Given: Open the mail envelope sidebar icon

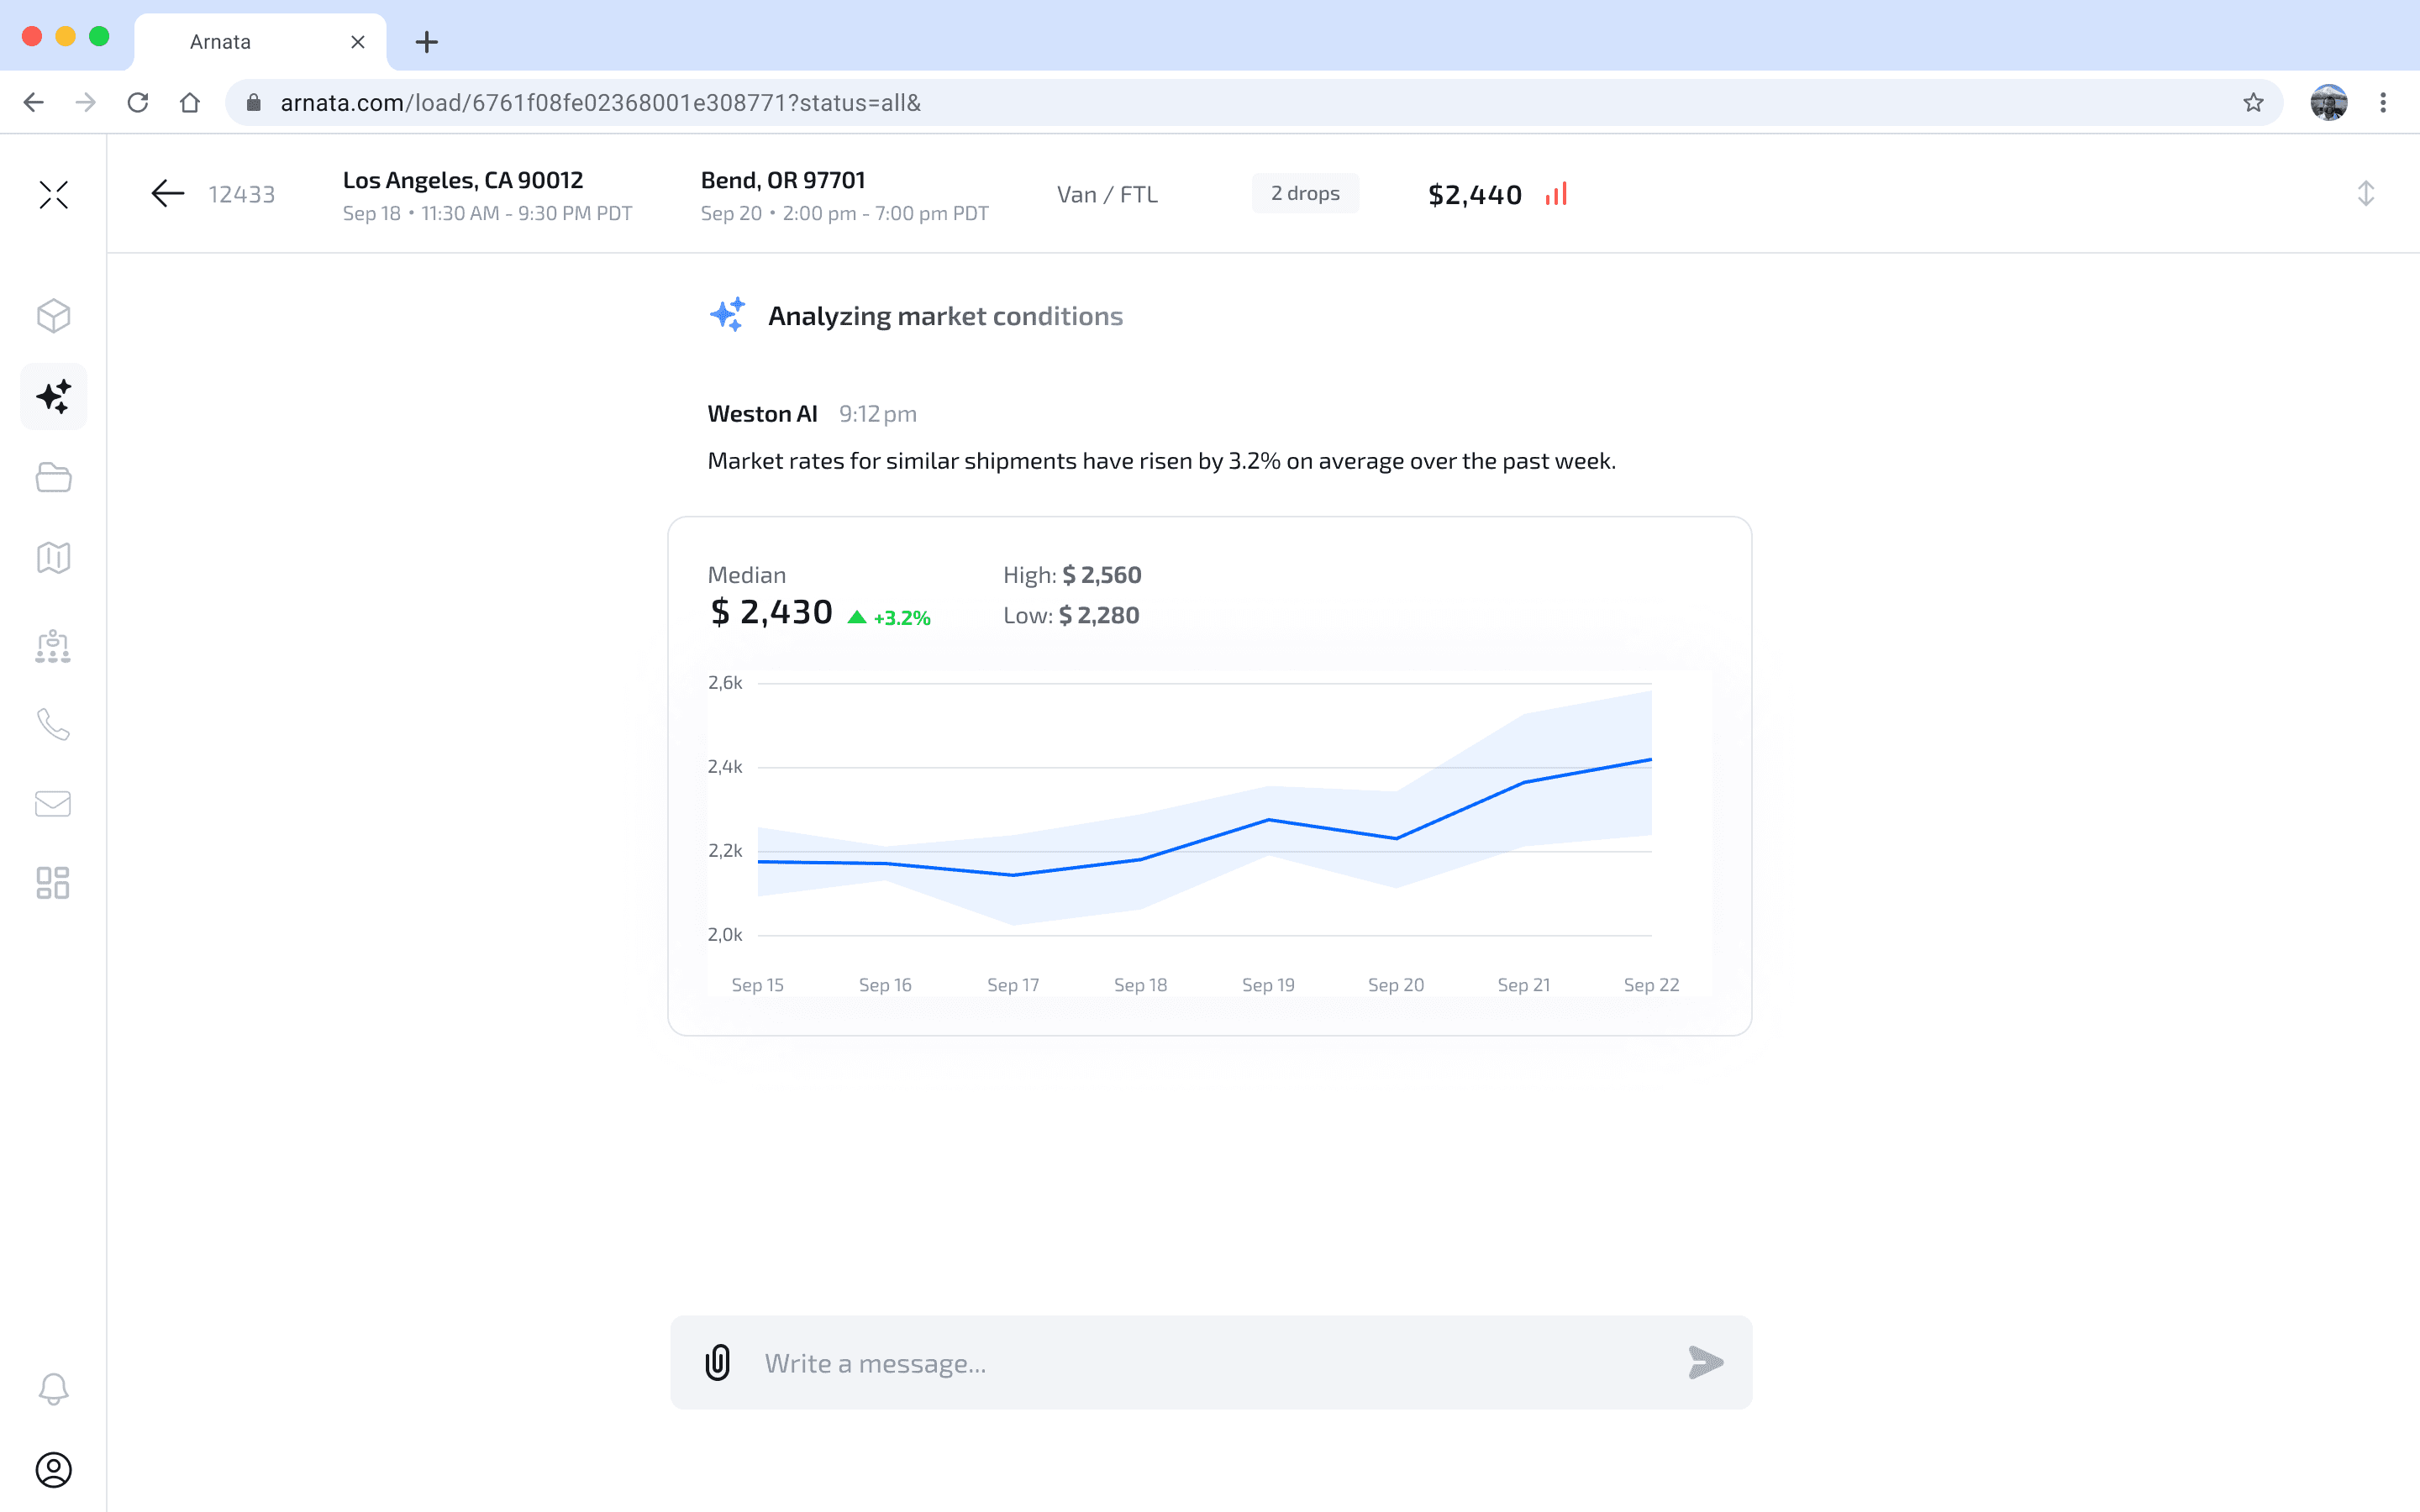Looking at the screenshot, I should pyautogui.click(x=53, y=804).
